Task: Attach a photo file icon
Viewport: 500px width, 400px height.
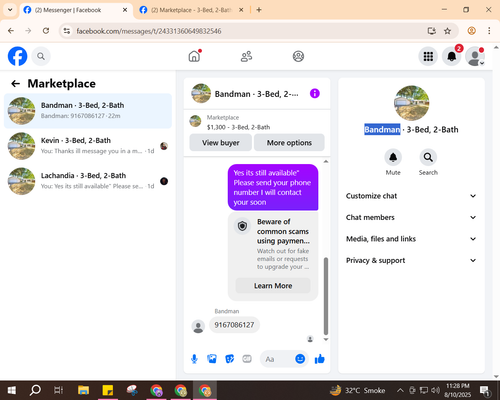Action: [212, 359]
